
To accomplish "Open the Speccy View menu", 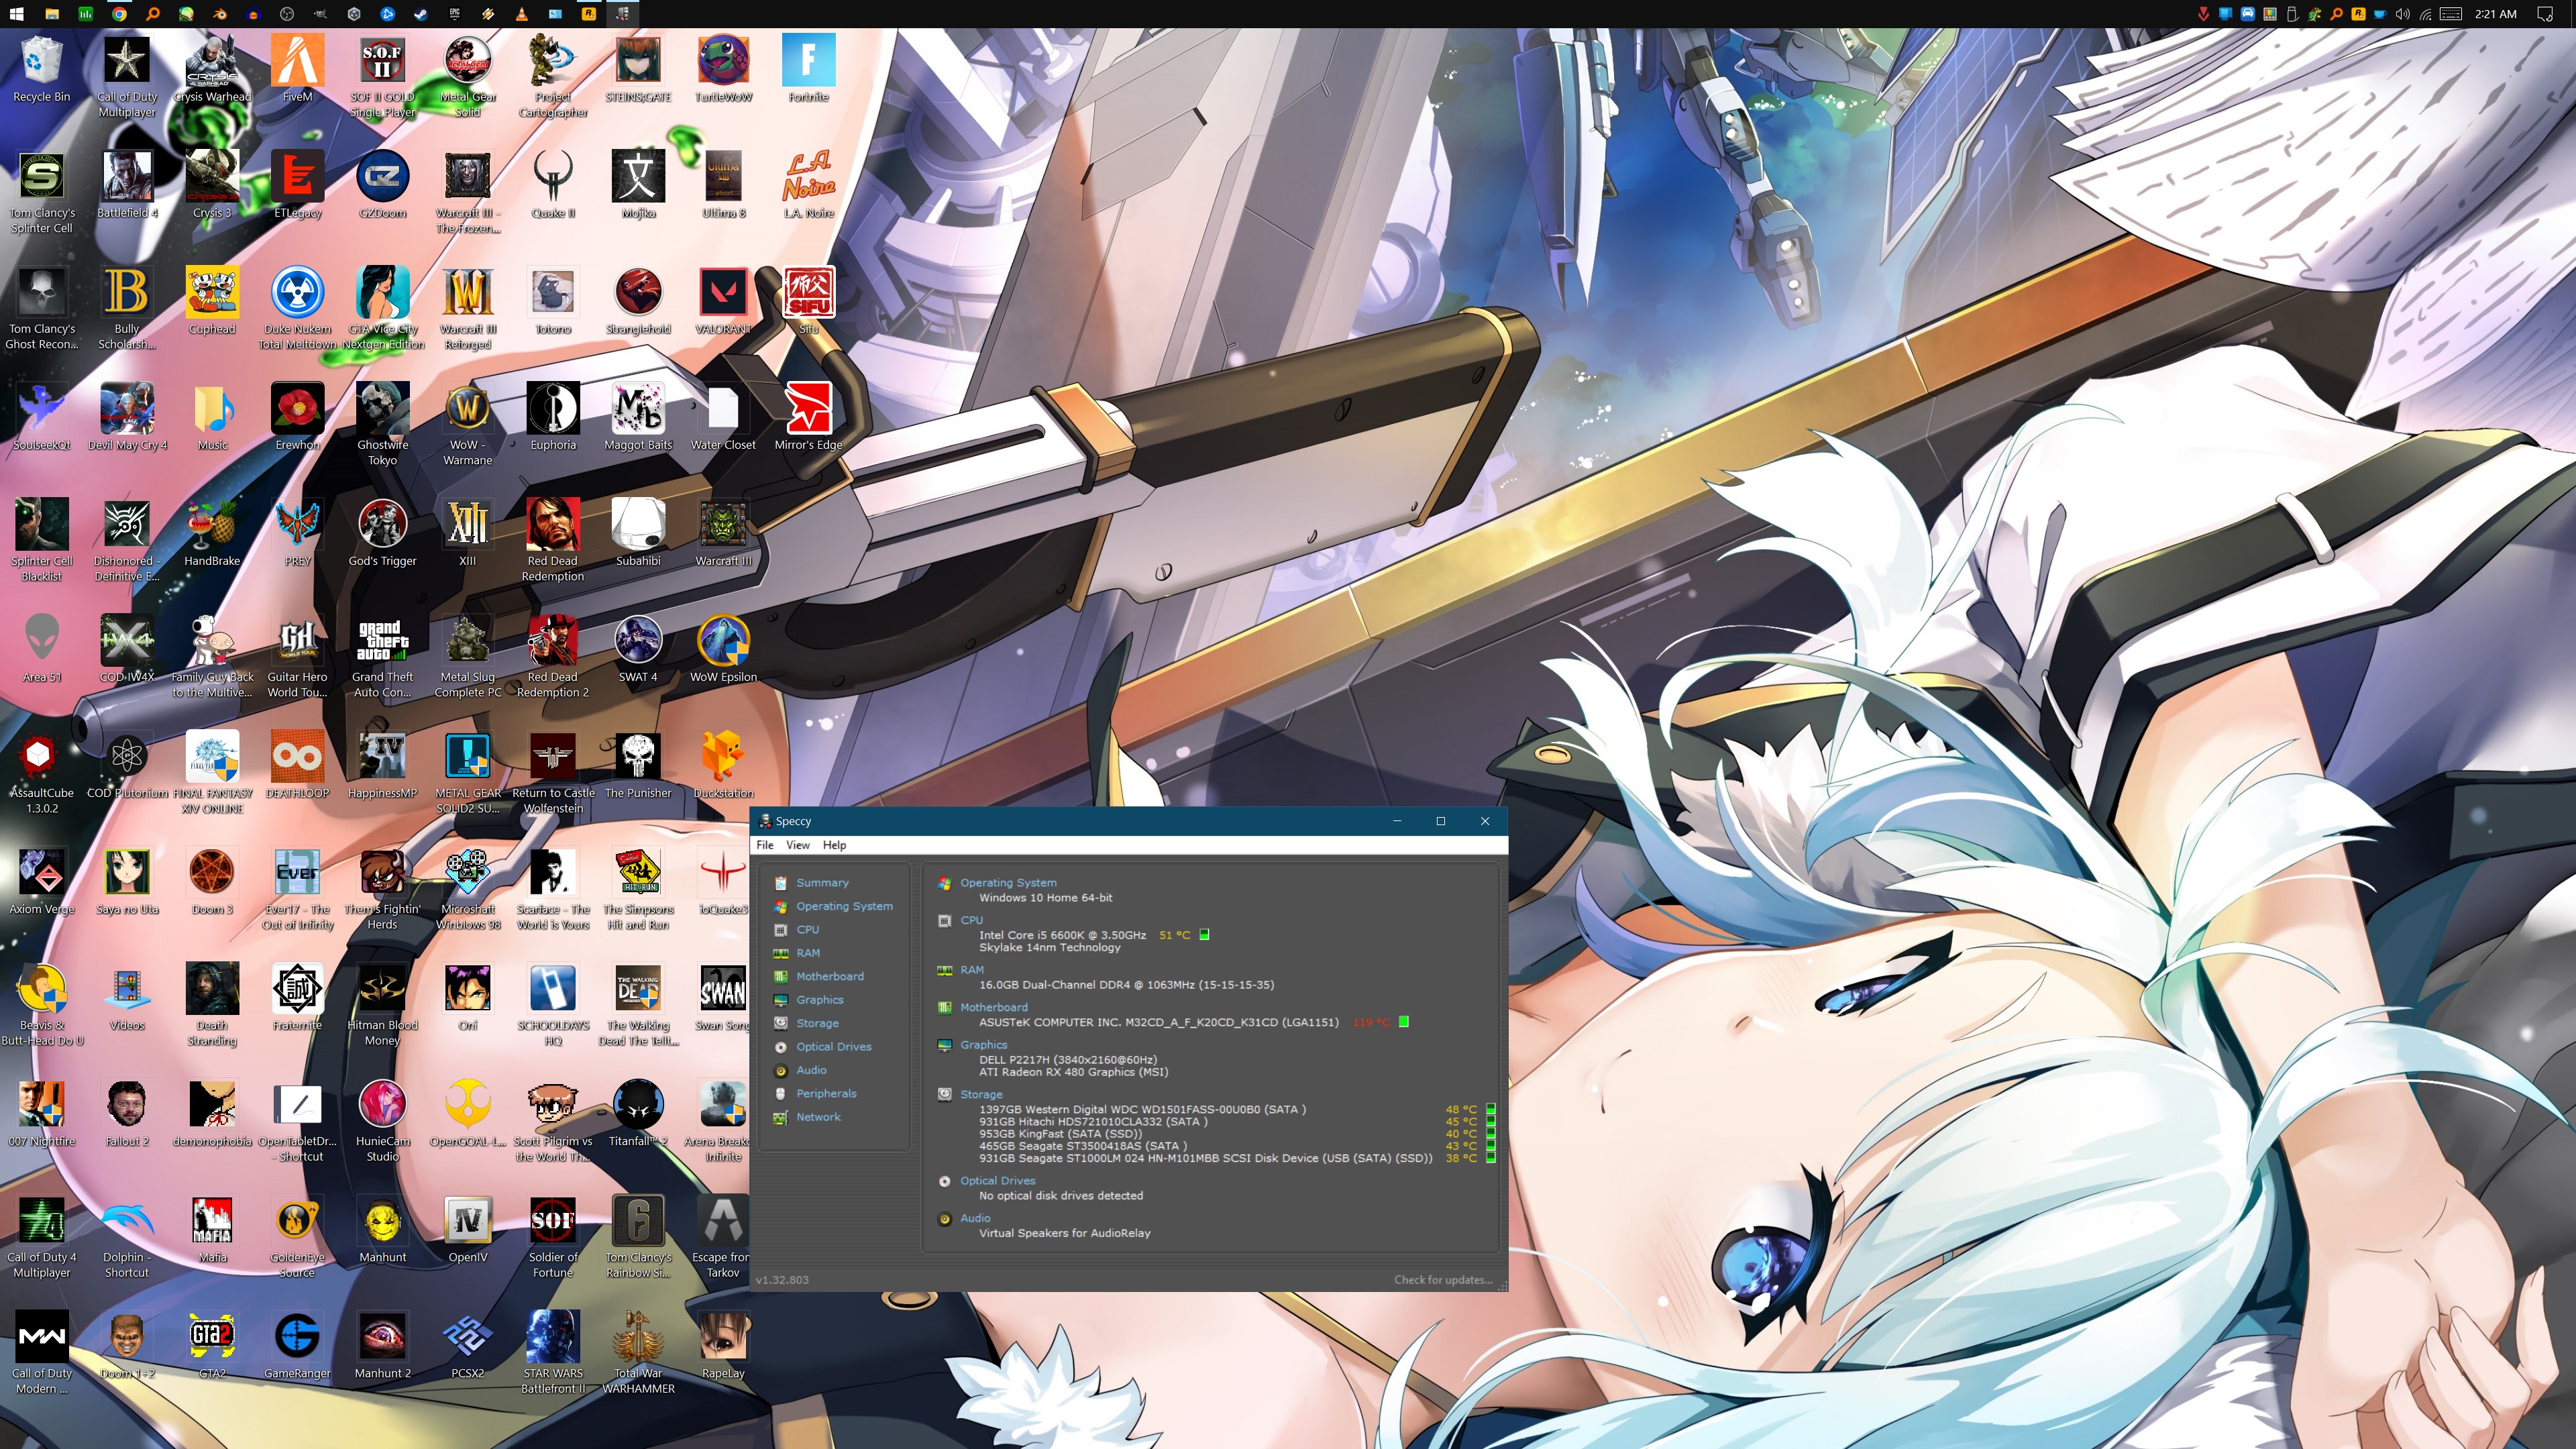I will click(x=798, y=845).
